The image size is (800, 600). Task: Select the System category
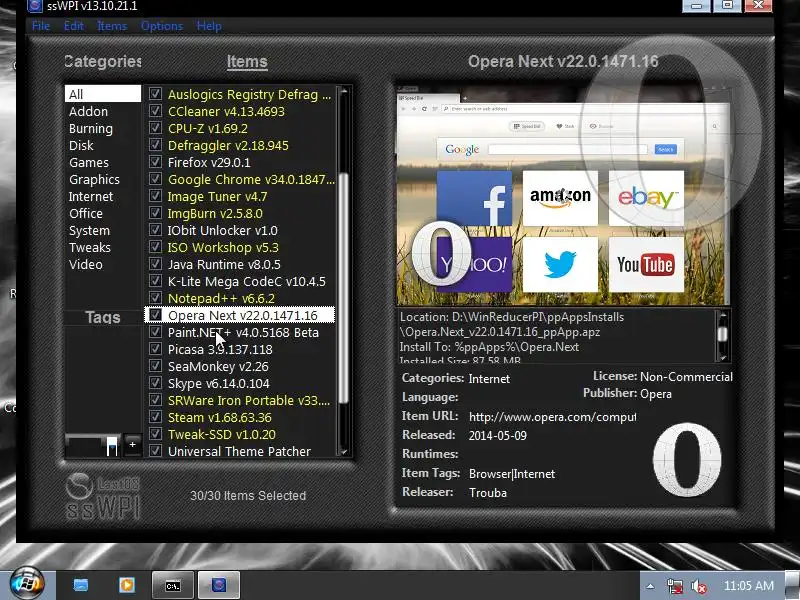[x=103, y=230]
